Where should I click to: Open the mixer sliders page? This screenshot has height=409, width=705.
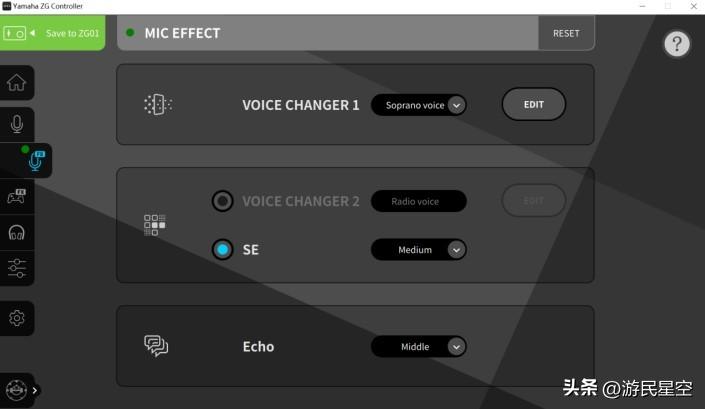click(x=17, y=267)
